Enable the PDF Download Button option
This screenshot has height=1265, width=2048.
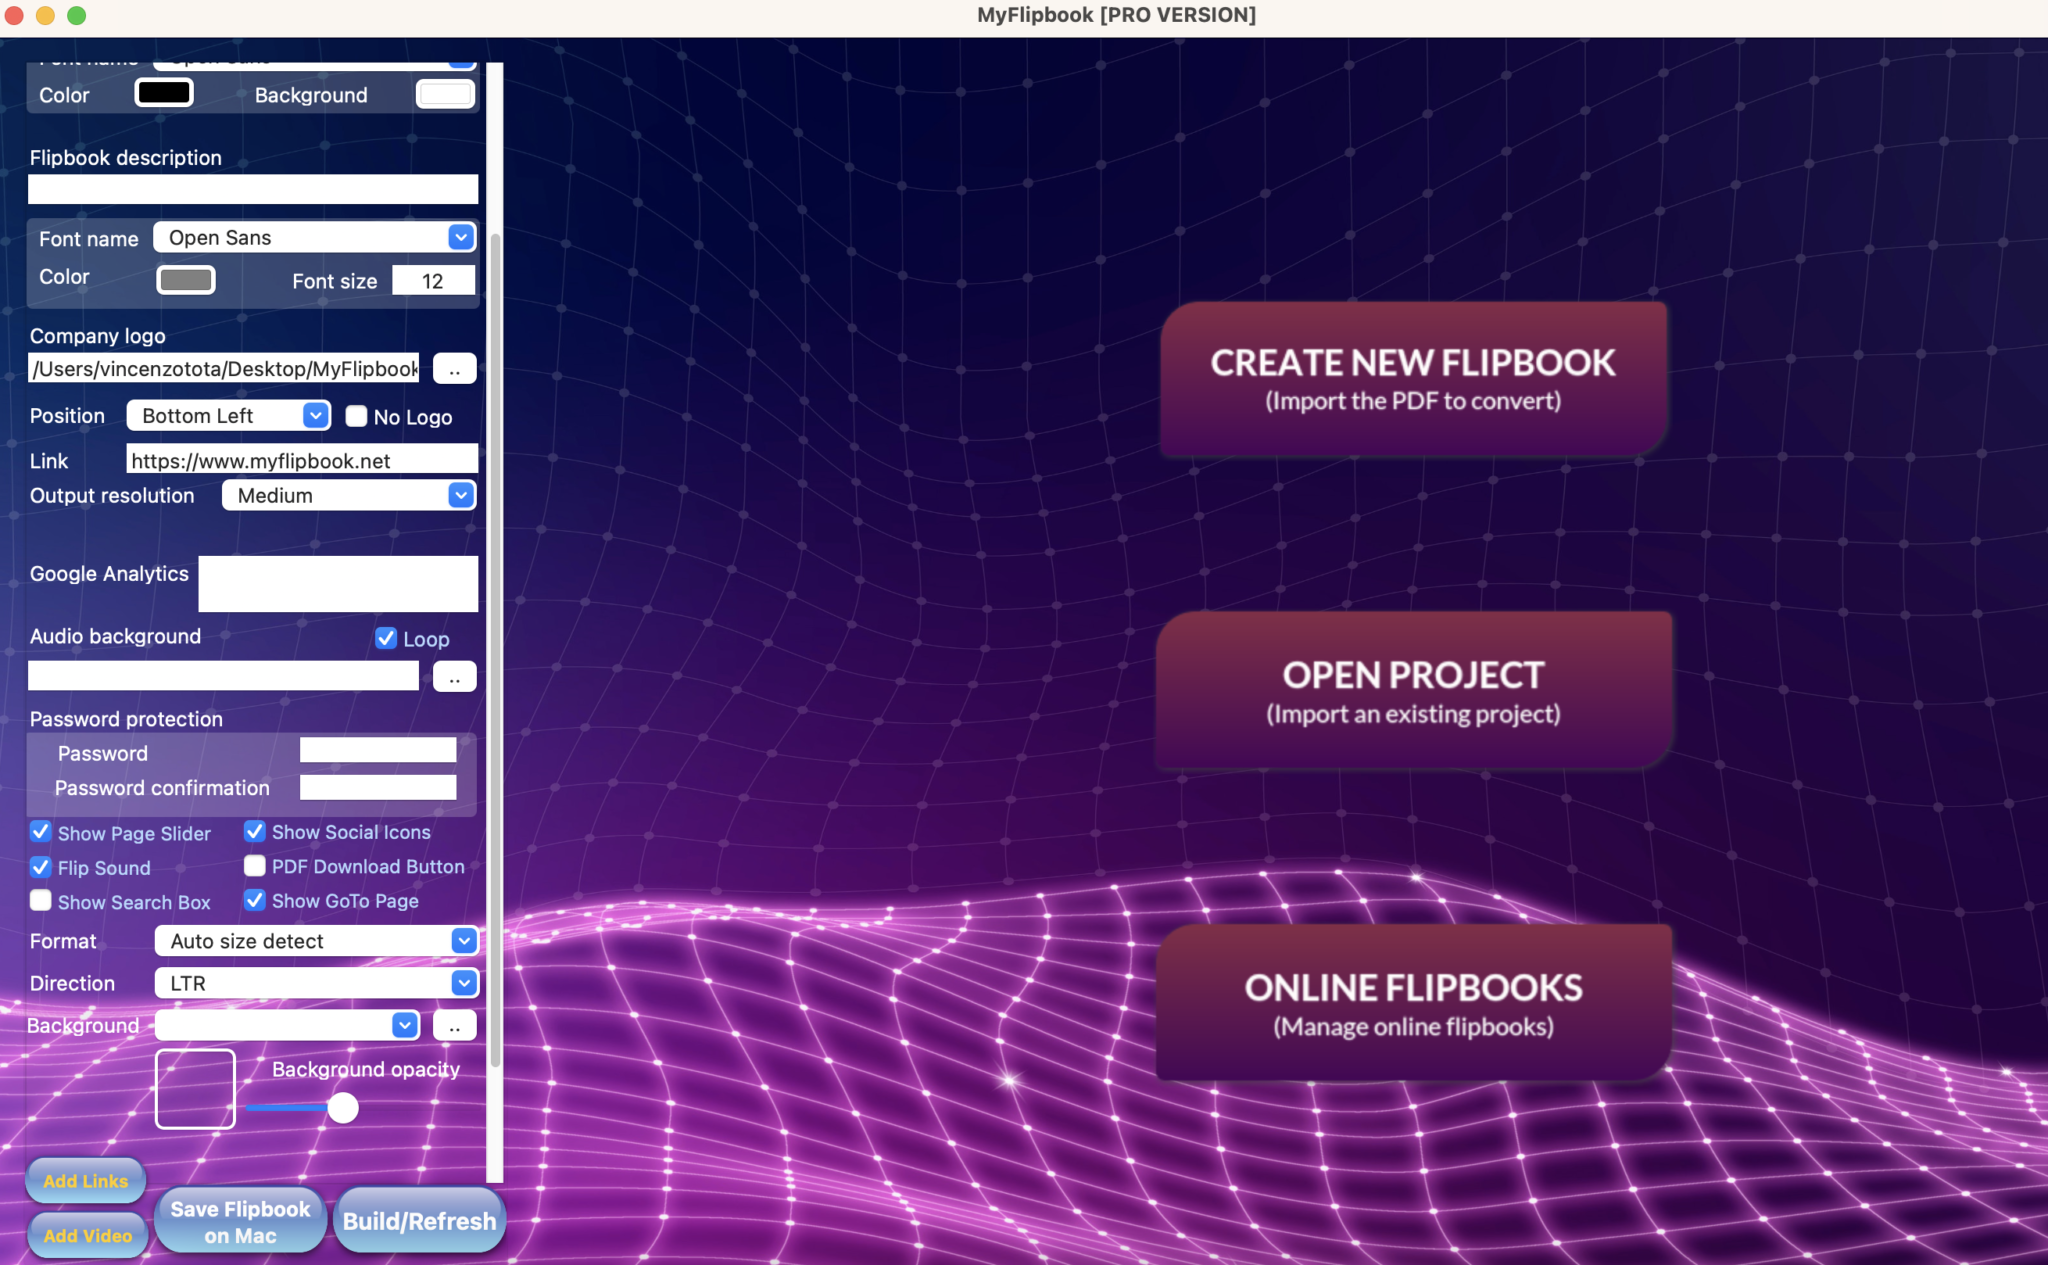coord(255,865)
